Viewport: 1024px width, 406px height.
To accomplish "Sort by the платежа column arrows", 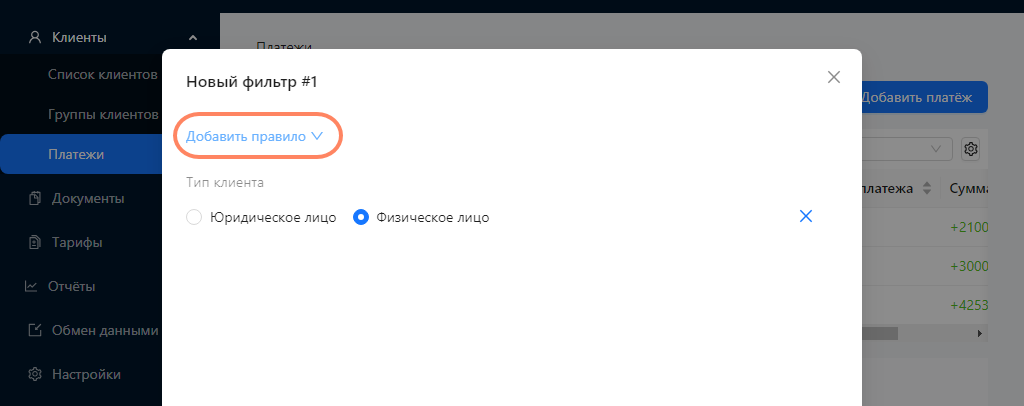I will click(926, 189).
